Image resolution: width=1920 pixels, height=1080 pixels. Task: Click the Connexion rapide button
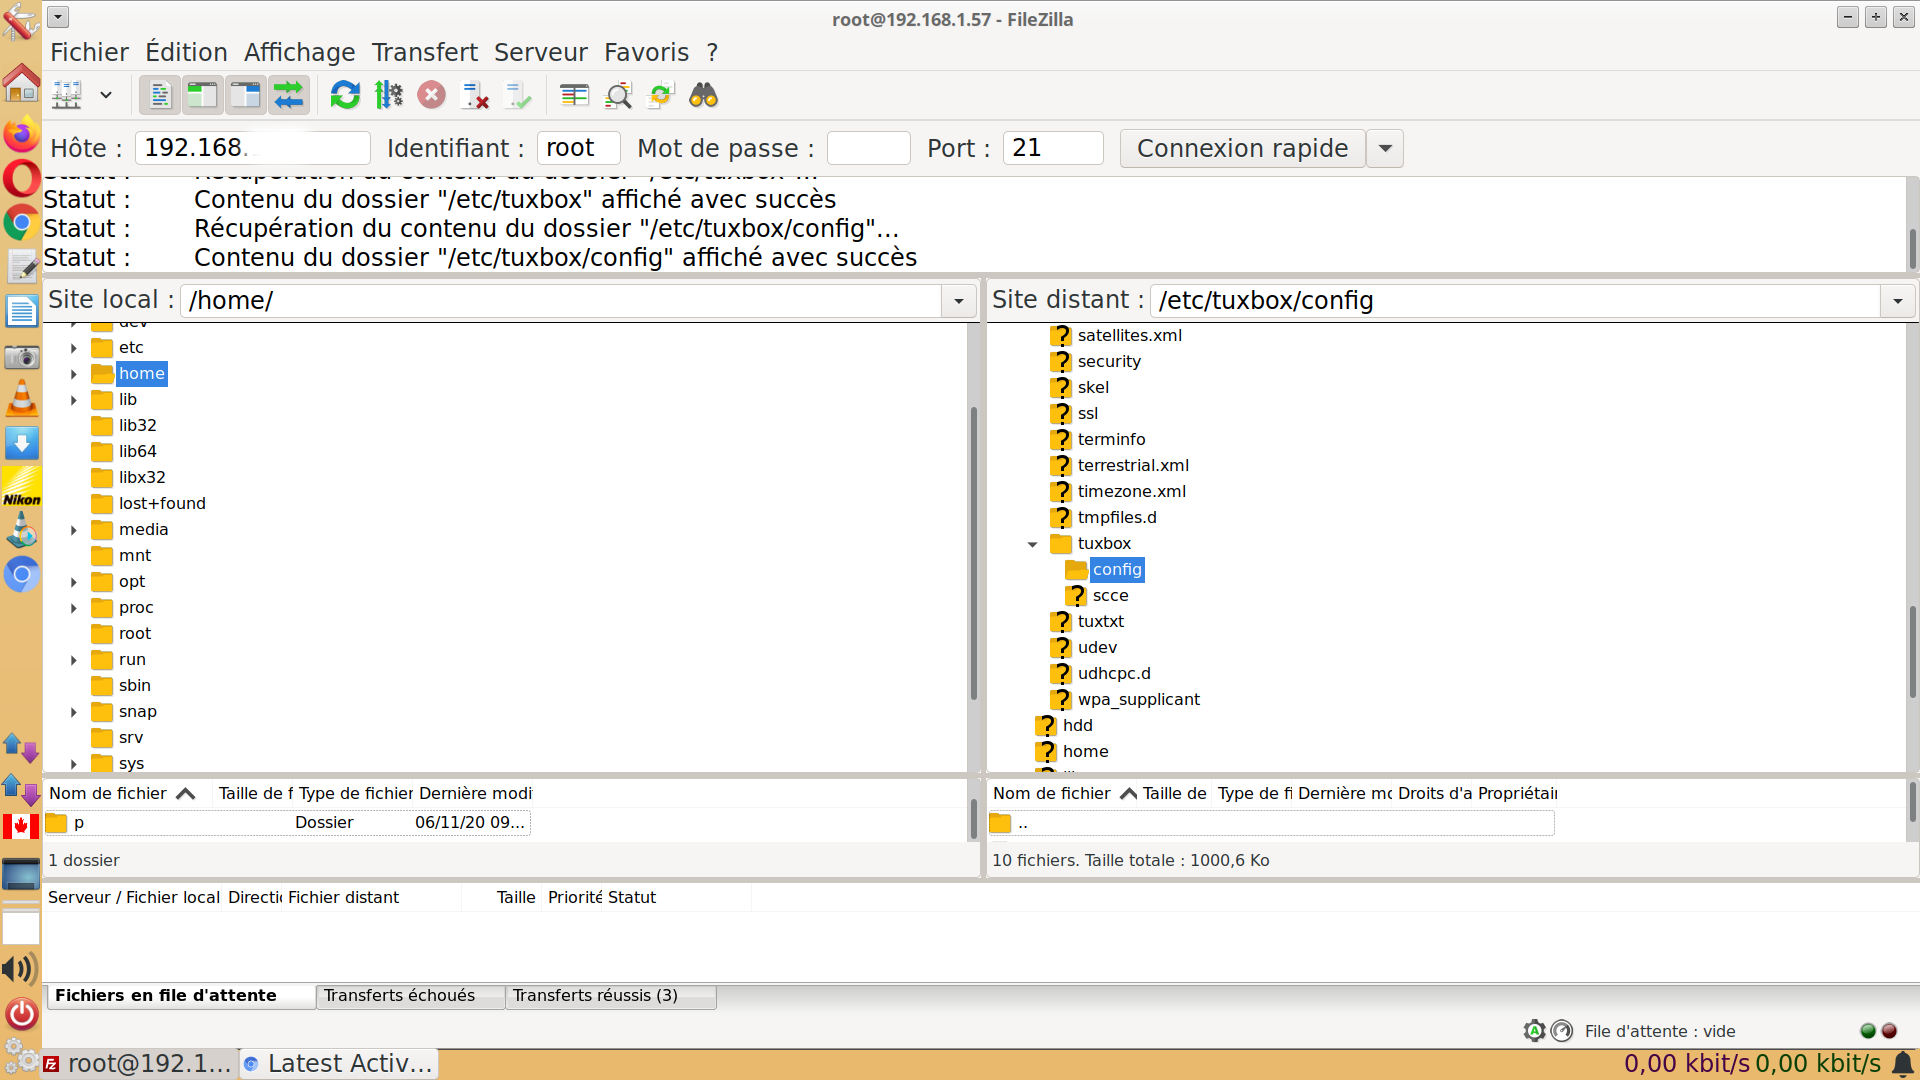(1242, 148)
